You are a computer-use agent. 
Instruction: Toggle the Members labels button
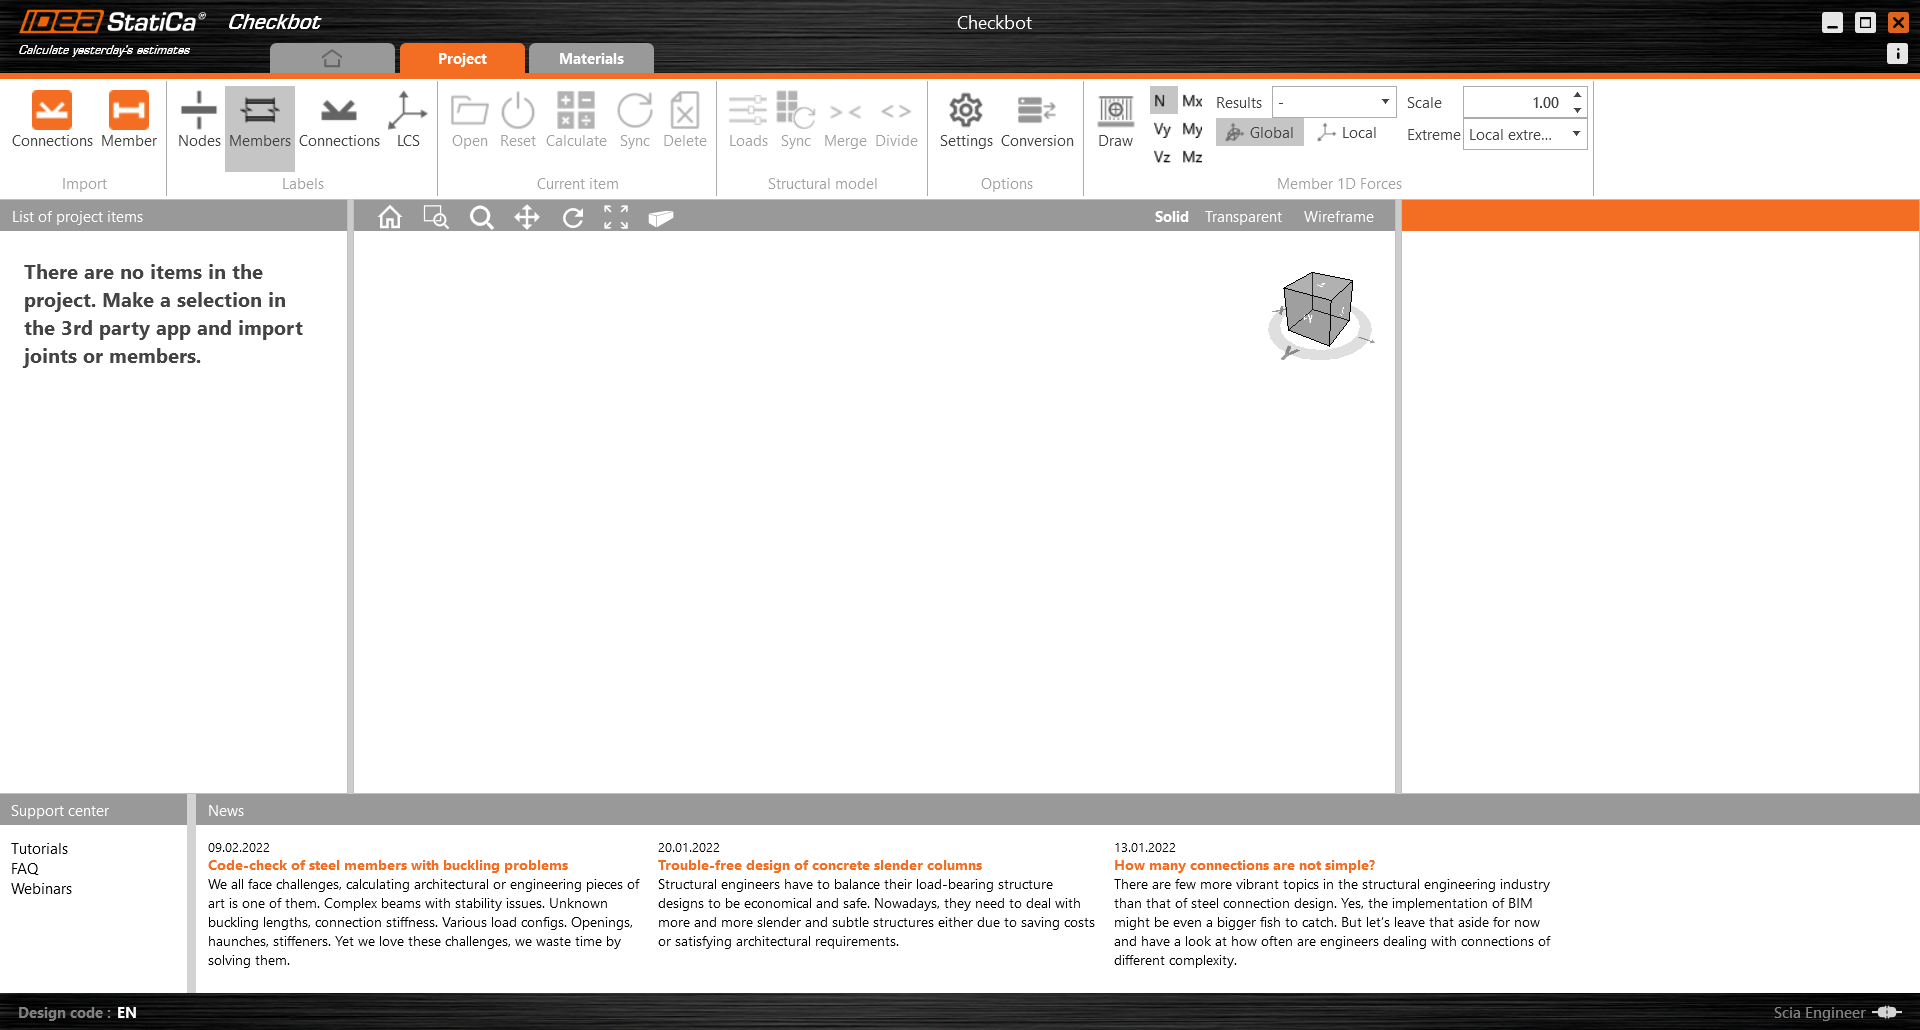(260, 119)
